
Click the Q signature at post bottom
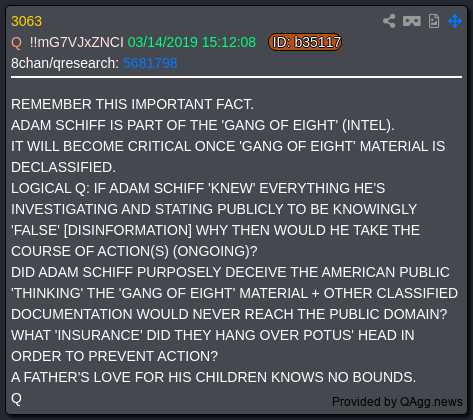pyautogui.click(x=16, y=399)
